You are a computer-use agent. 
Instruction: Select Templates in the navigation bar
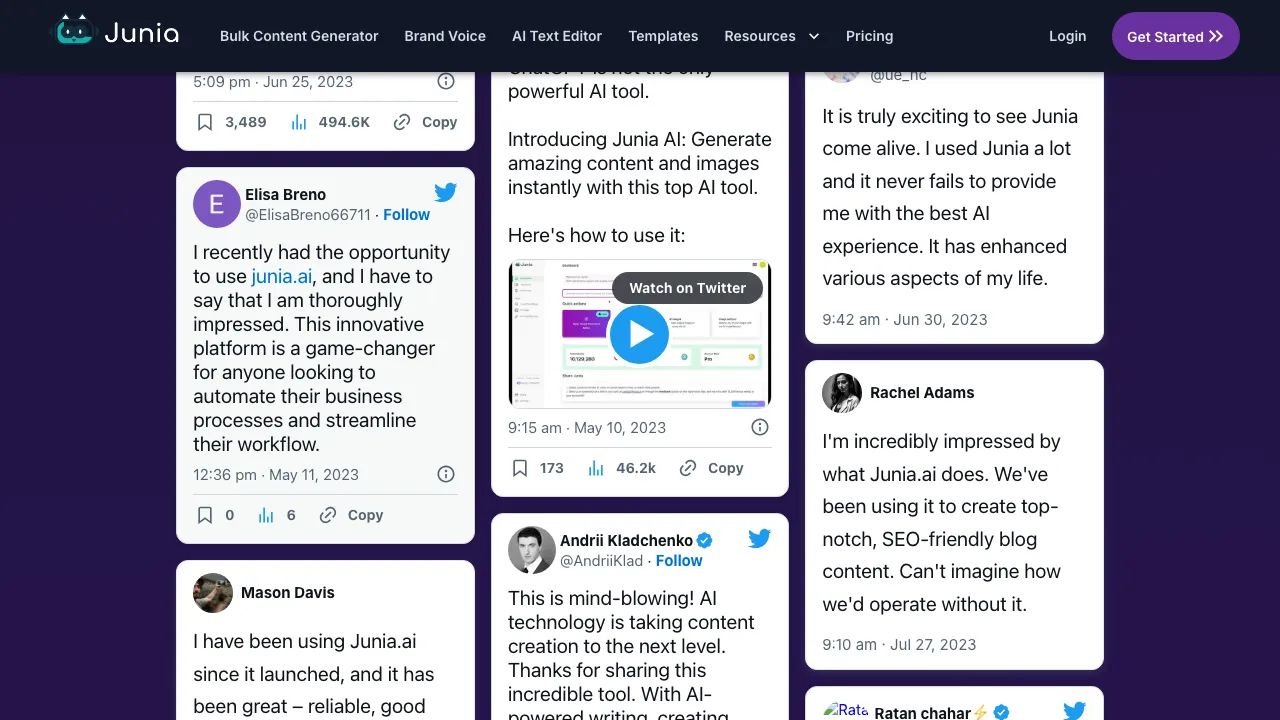[663, 36]
